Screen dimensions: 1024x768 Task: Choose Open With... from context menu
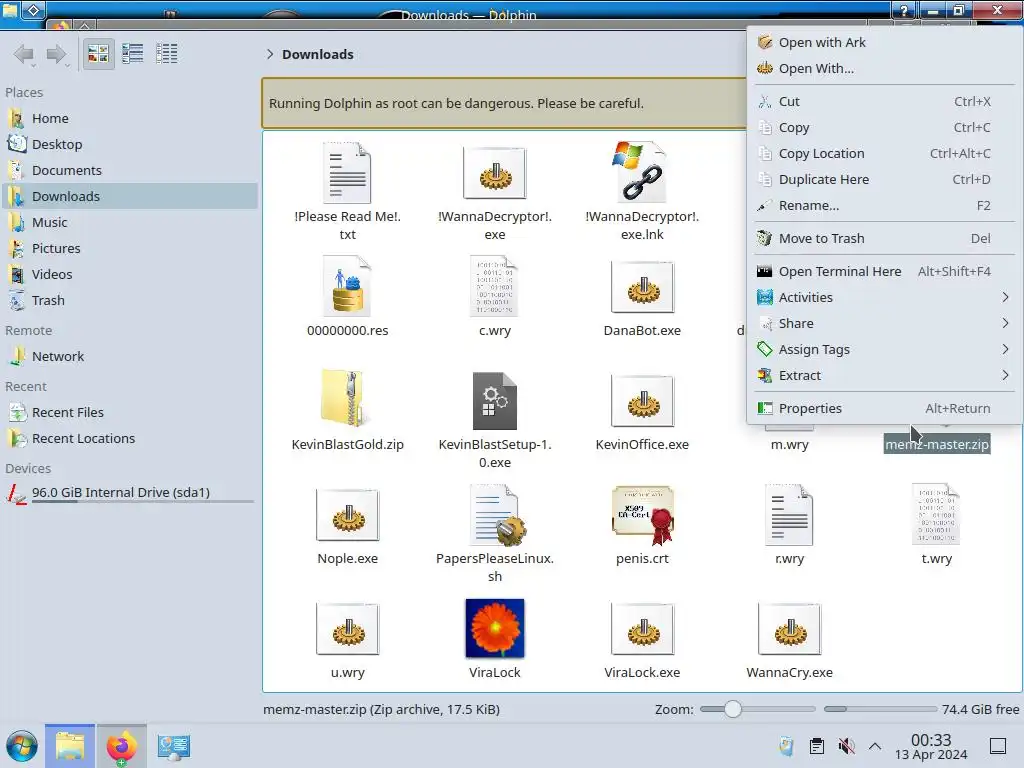(884, 69)
